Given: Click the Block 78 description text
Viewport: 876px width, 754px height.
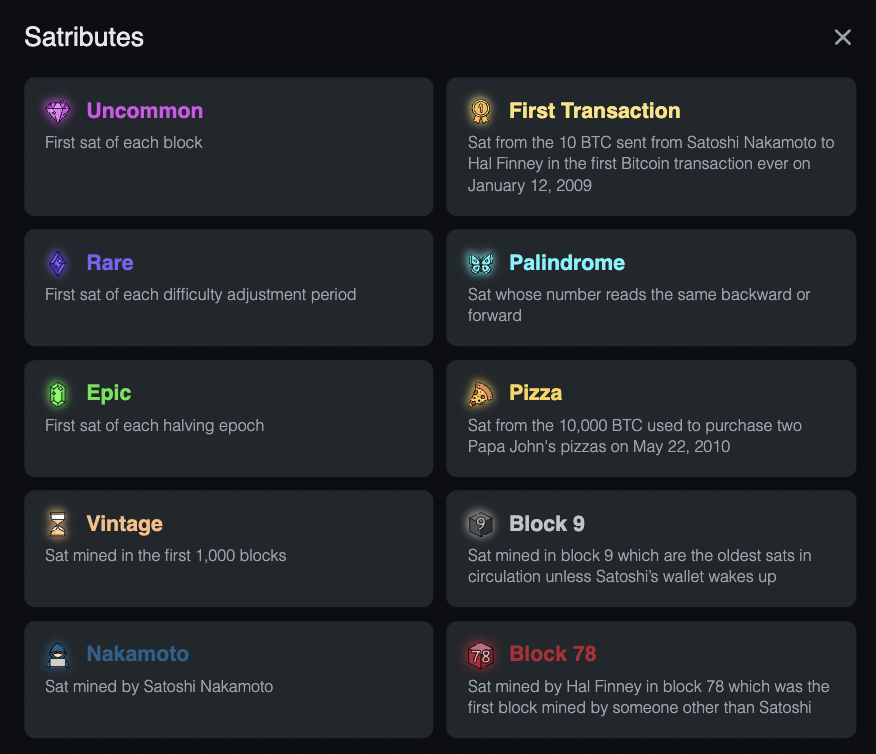Looking at the screenshot, I should coord(649,696).
